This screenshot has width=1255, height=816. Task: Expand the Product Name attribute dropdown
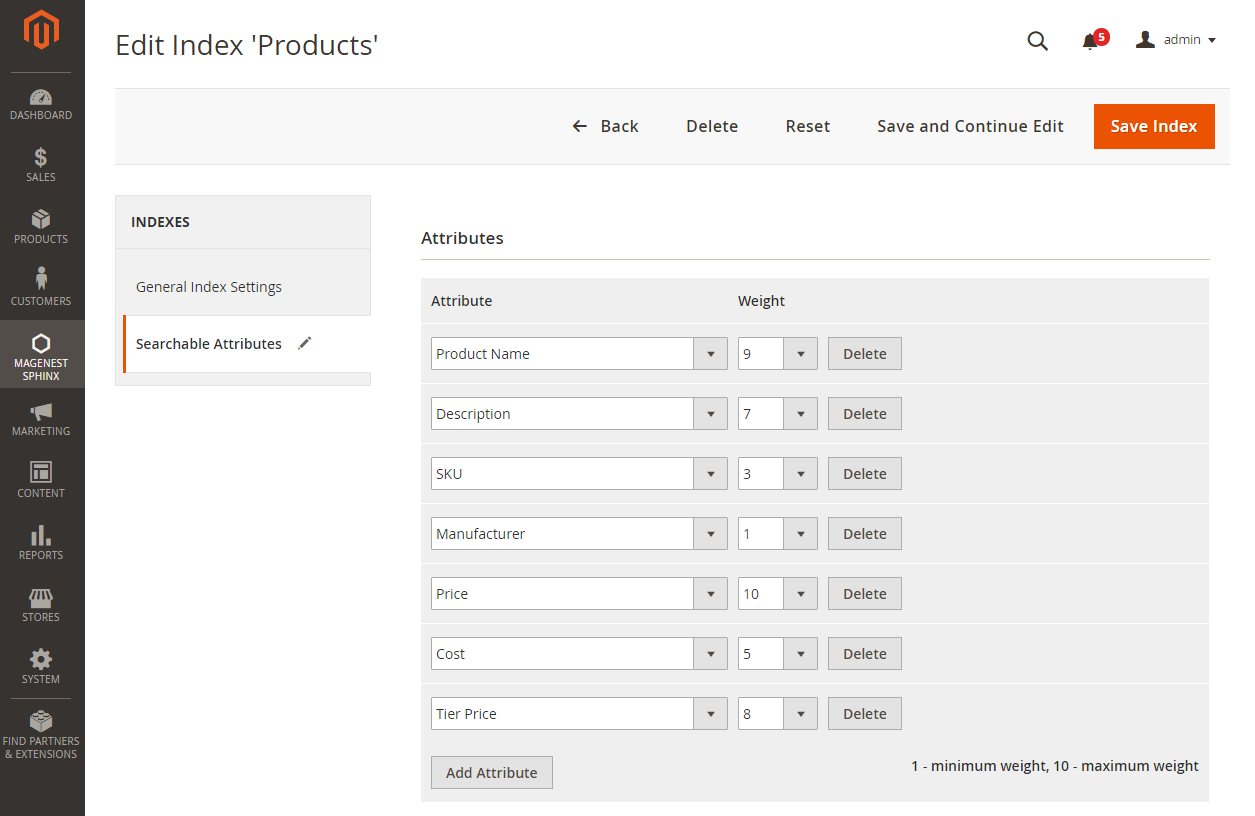tap(710, 353)
